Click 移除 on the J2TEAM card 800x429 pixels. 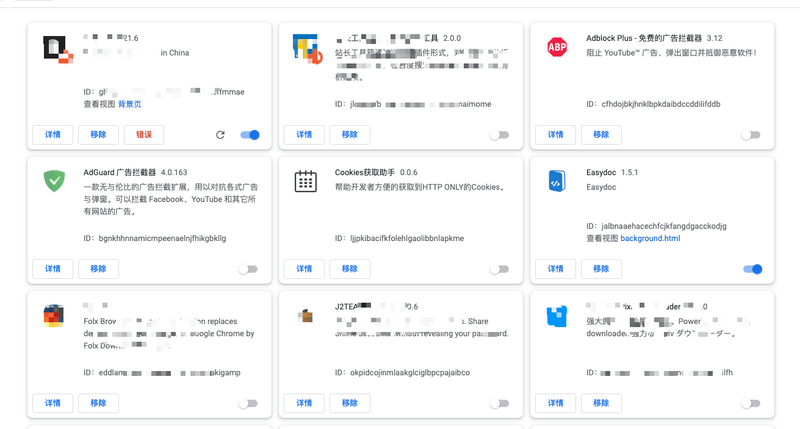point(349,403)
